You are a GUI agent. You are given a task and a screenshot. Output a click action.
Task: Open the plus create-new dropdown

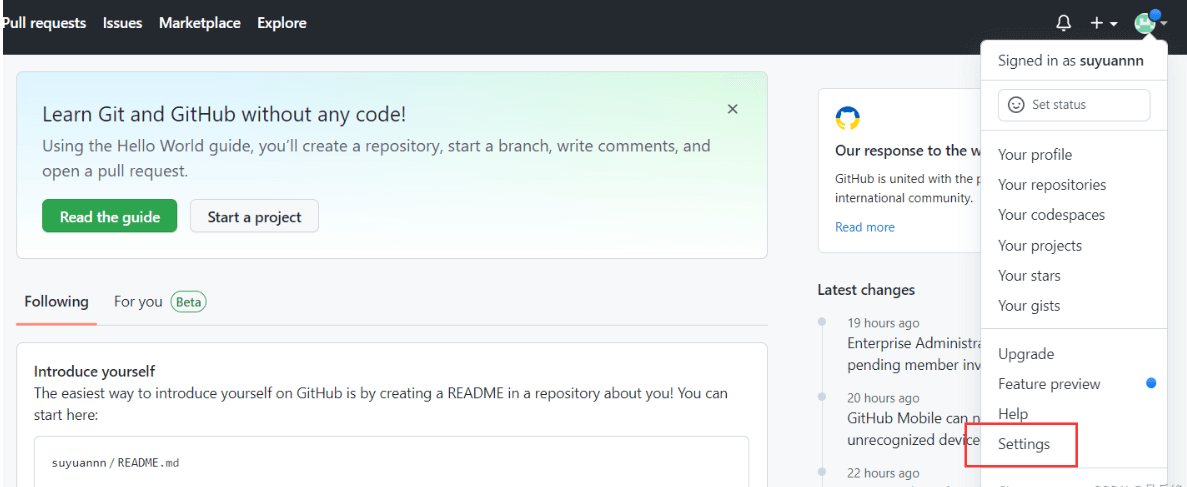pos(1104,23)
